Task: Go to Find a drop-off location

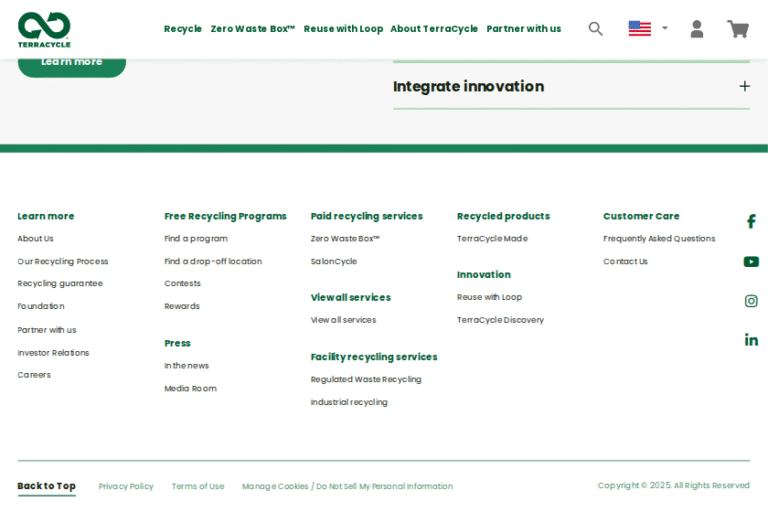Action: coord(213,261)
